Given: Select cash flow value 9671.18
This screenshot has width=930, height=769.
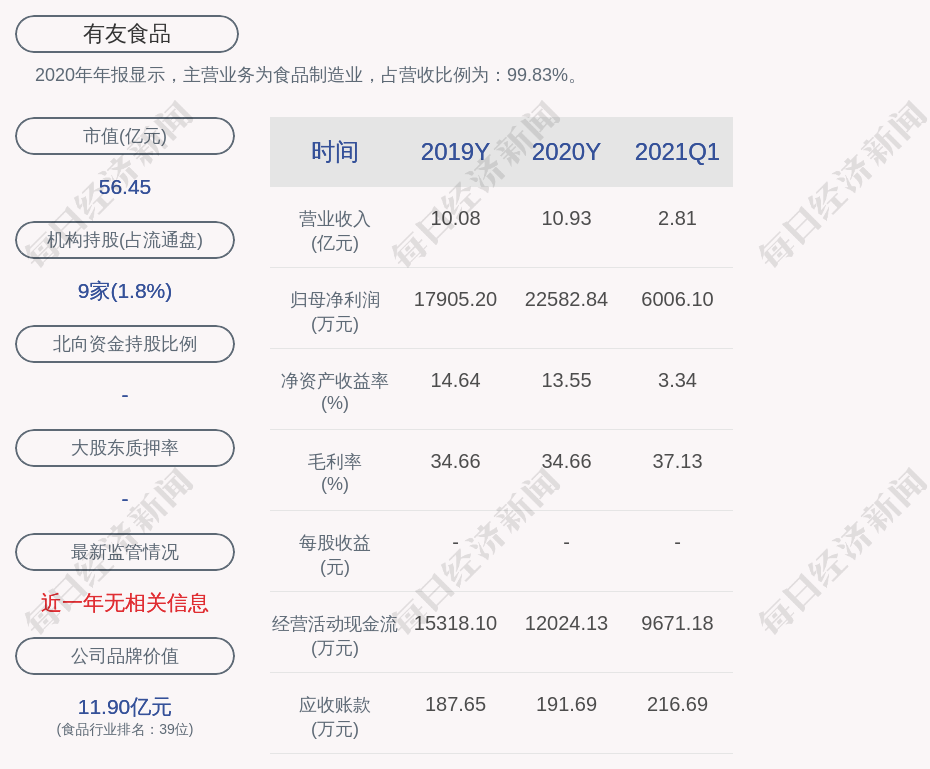Looking at the screenshot, I should (x=677, y=623).
